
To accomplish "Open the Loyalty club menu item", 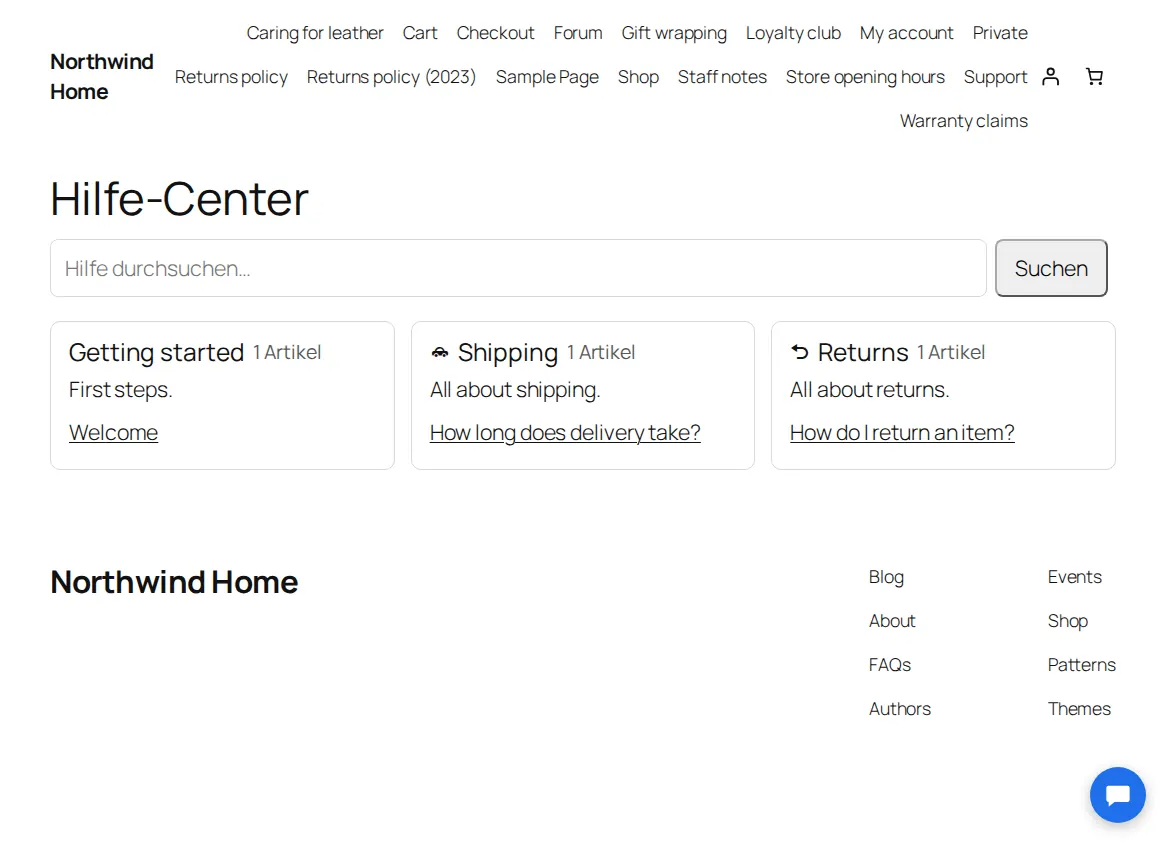I will click(x=793, y=33).
